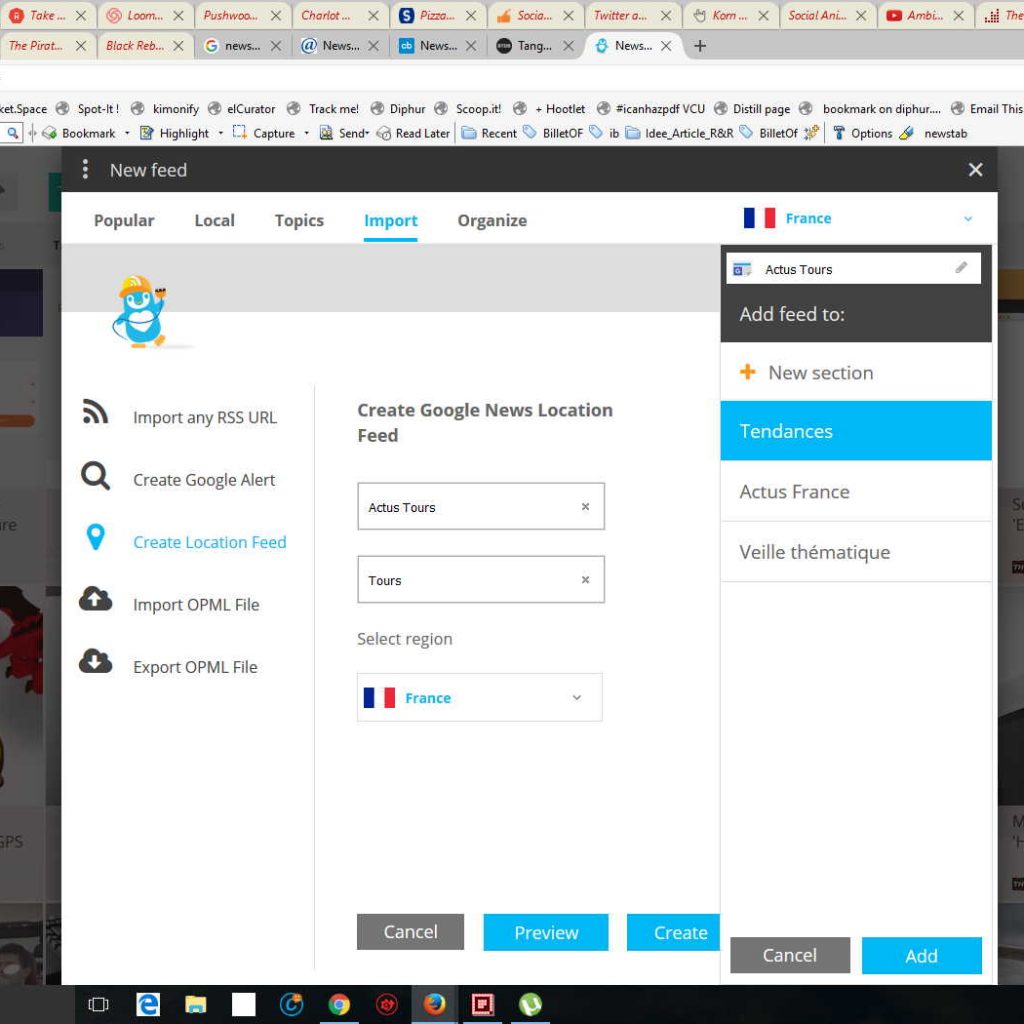Open uTorrent from the taskbar
Viewport: 1024px width, 1024px height.
point(530,1004)
